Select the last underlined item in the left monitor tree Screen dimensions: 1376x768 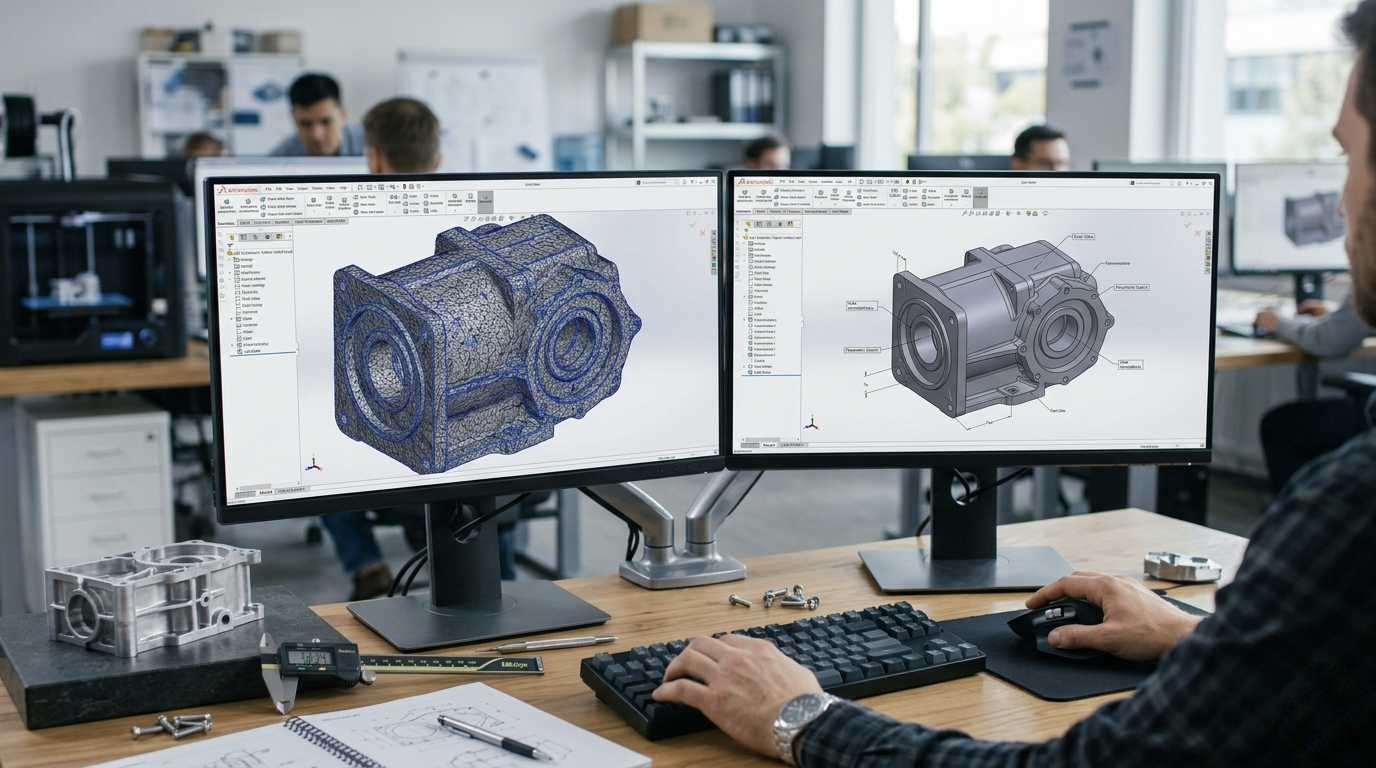click(249, 351)
